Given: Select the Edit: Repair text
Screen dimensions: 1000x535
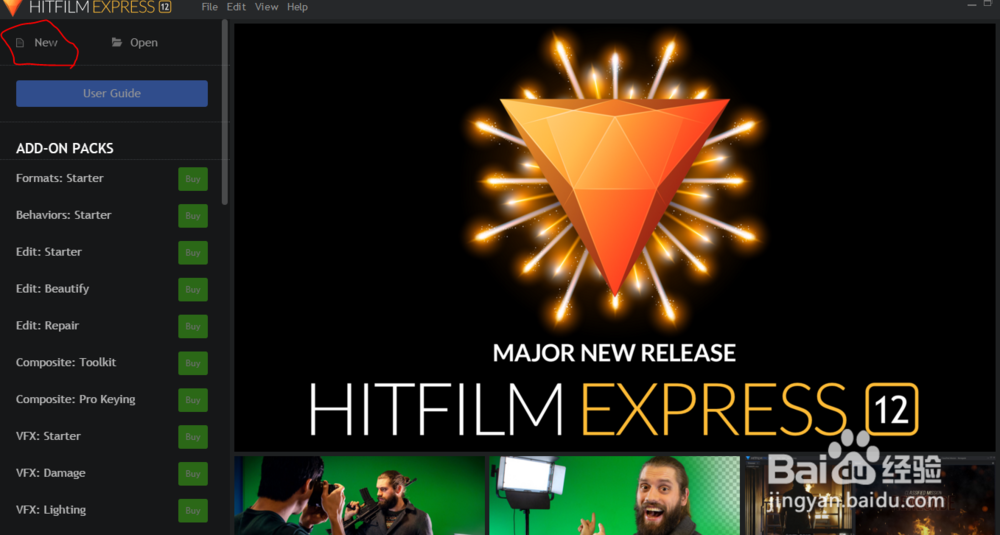Looking at the screenshot, I should 47,326.
